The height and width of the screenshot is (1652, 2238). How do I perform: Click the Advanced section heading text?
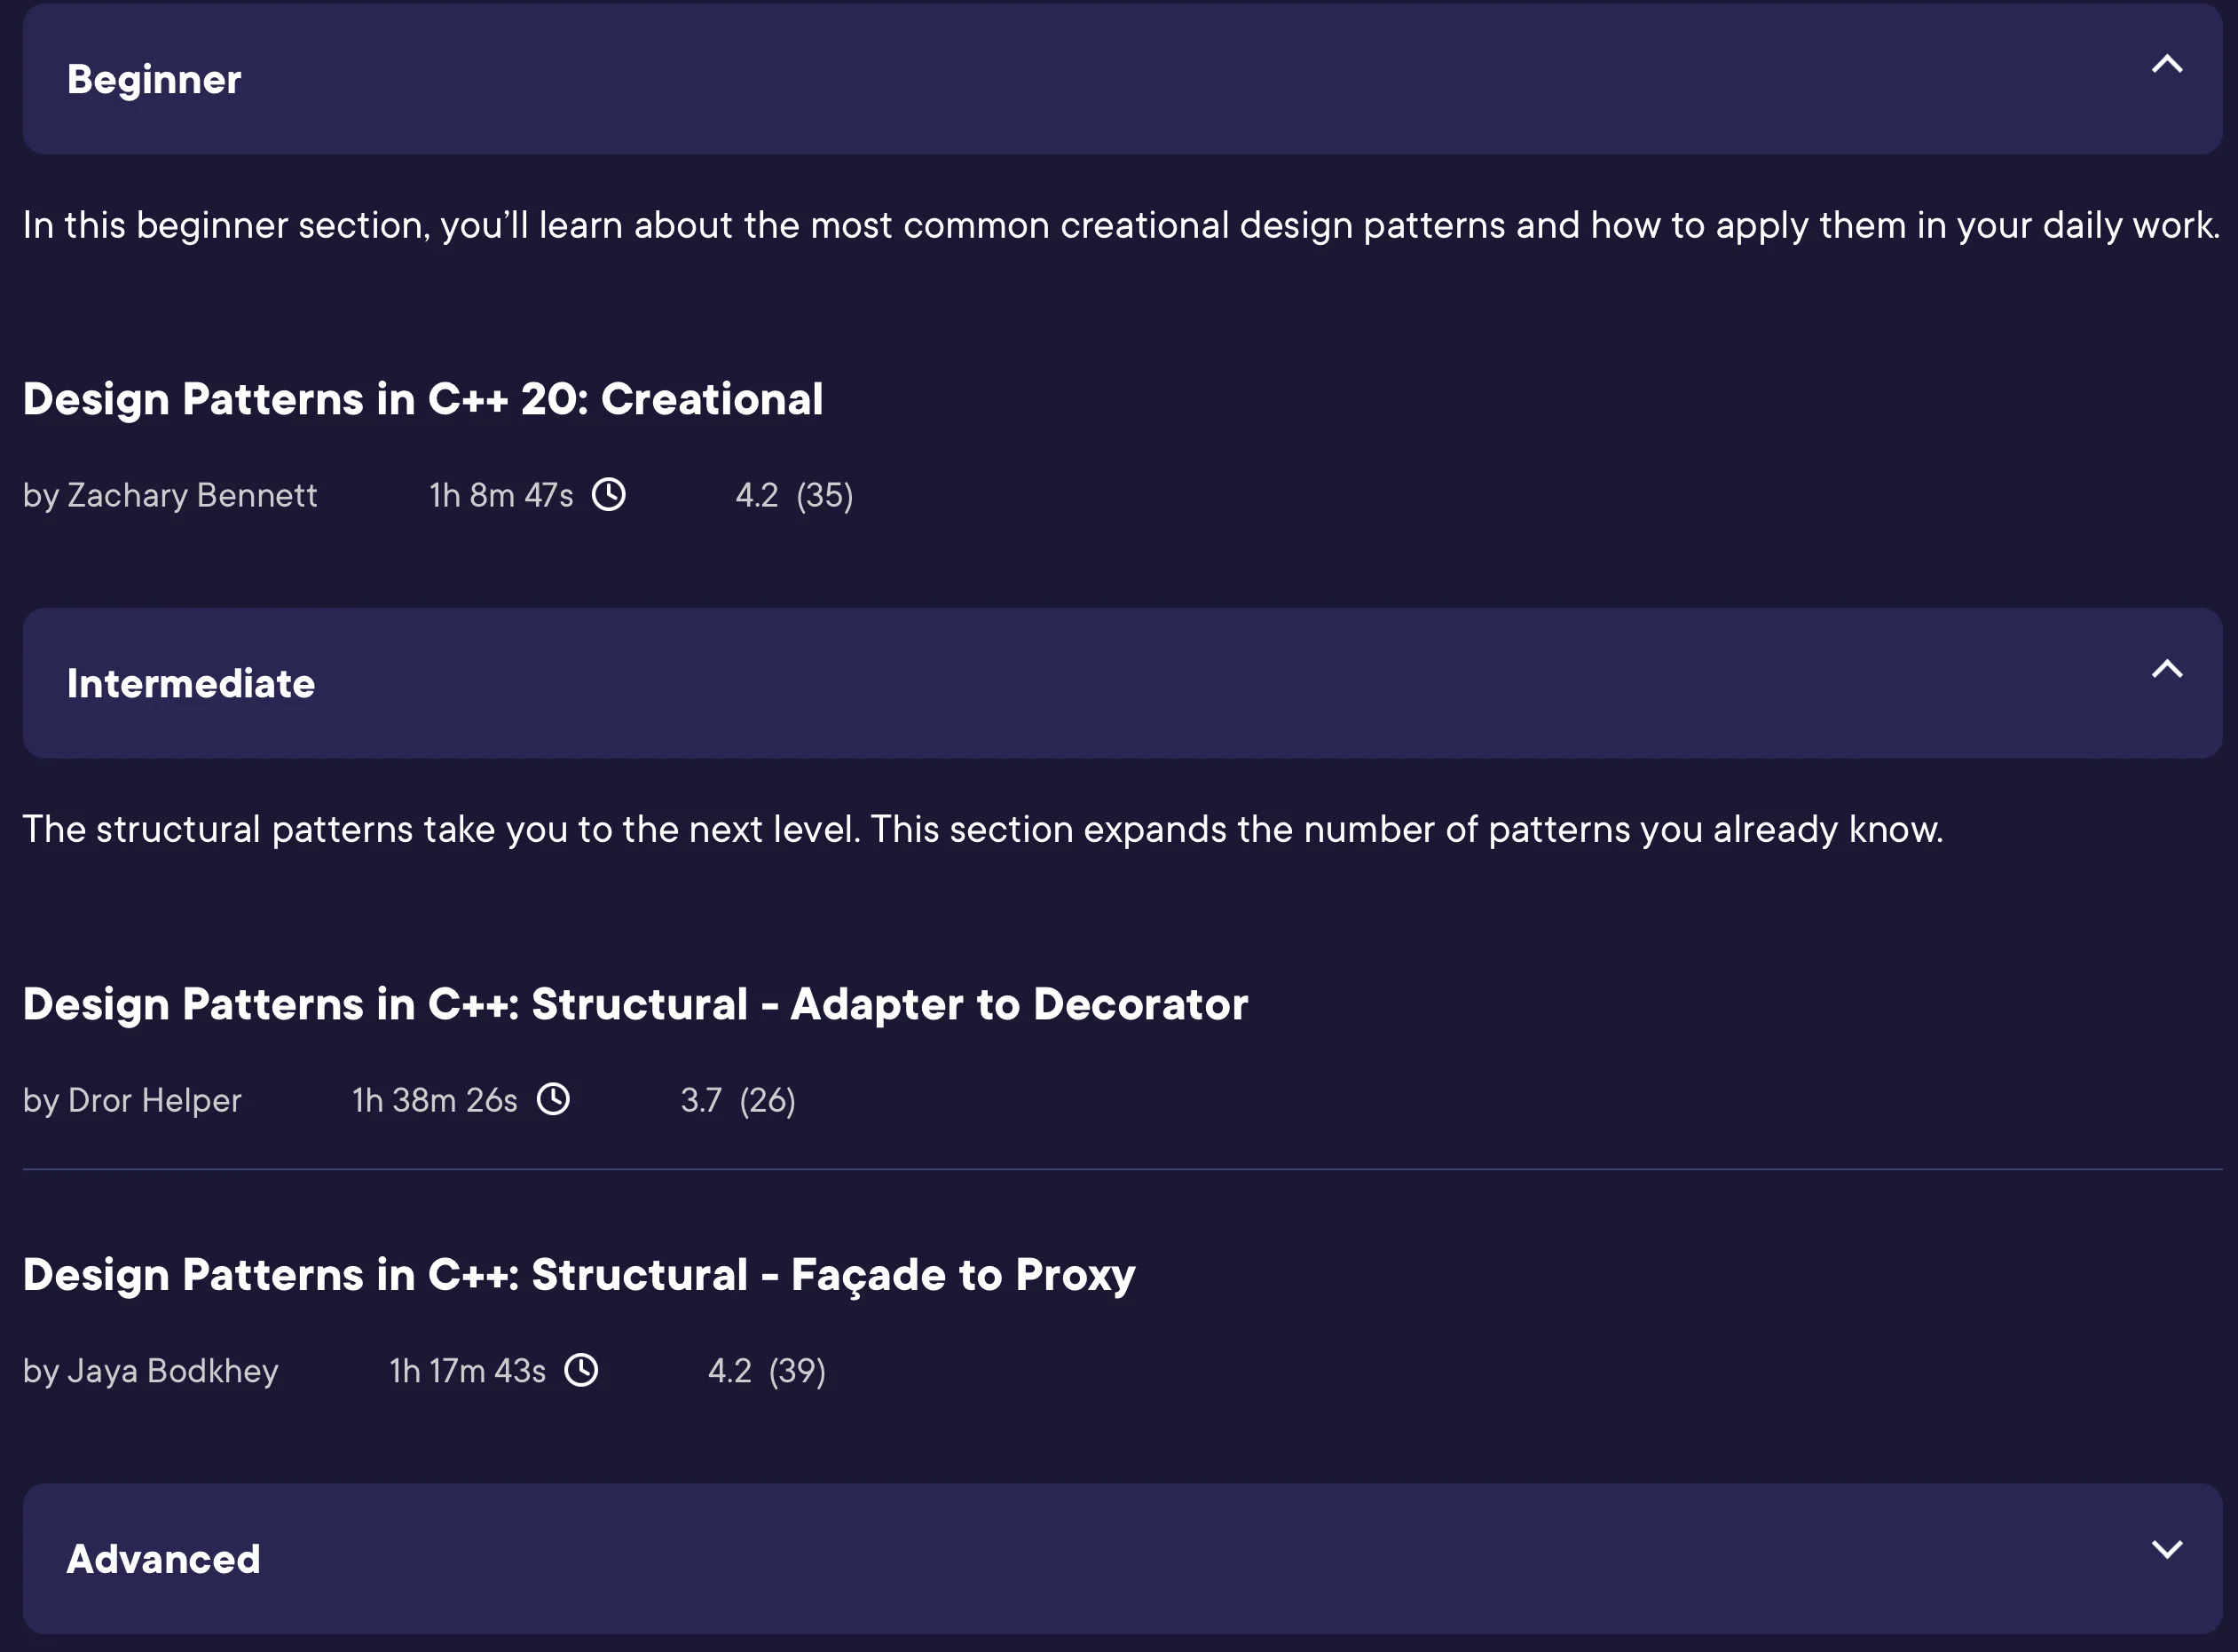pos(163,1559)
